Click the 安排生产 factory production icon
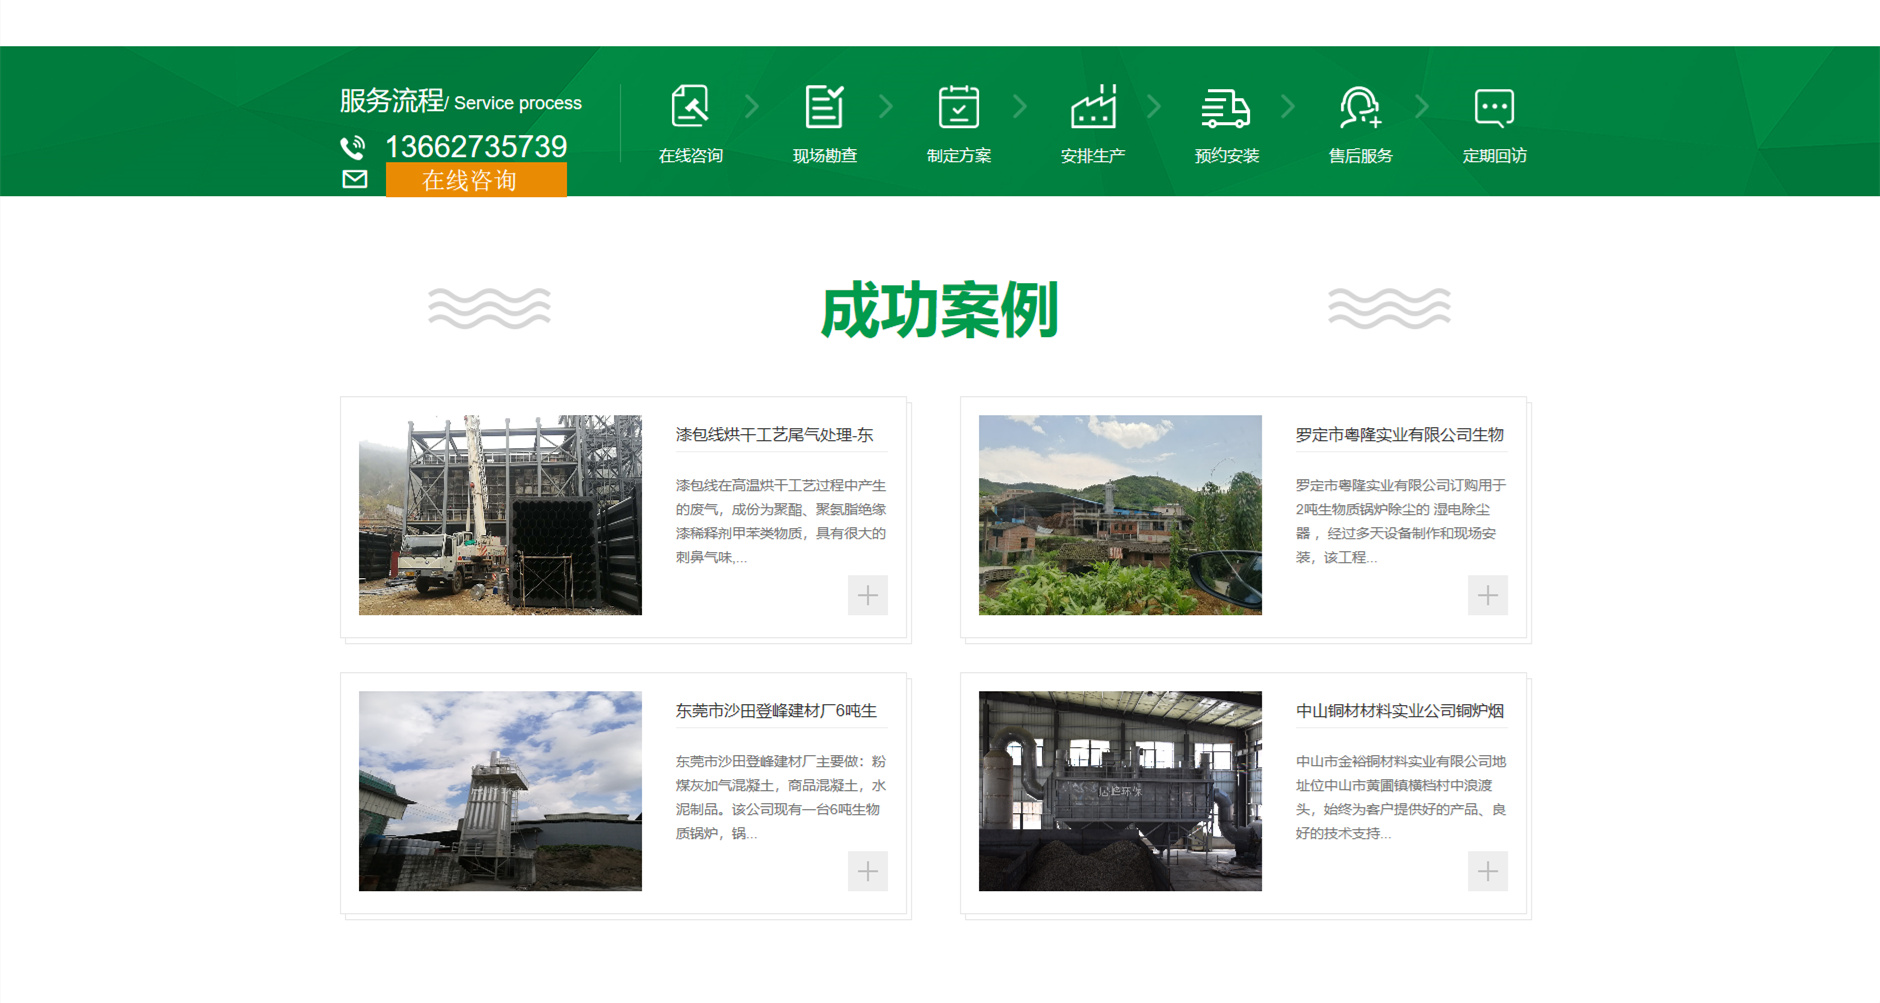 click(x=1092, y=107)
